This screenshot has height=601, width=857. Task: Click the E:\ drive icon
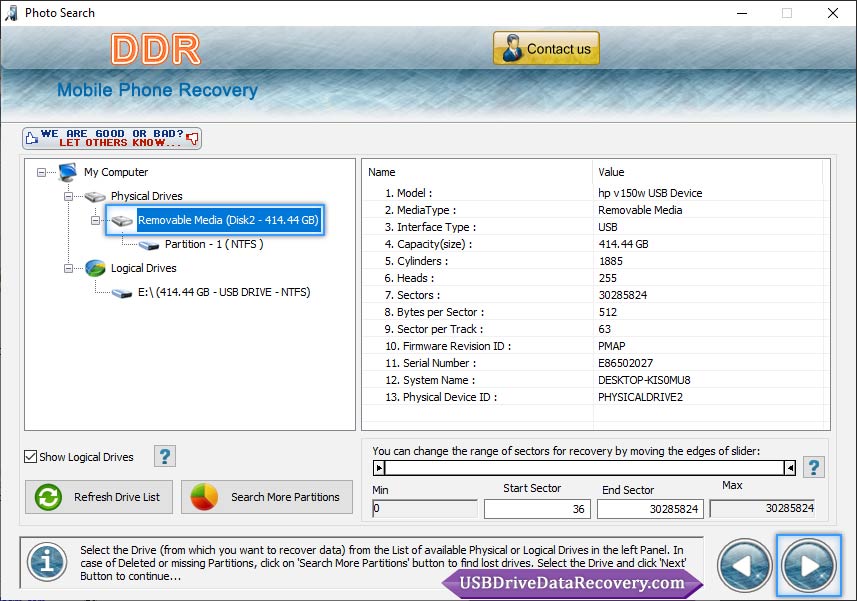(122, 293)
